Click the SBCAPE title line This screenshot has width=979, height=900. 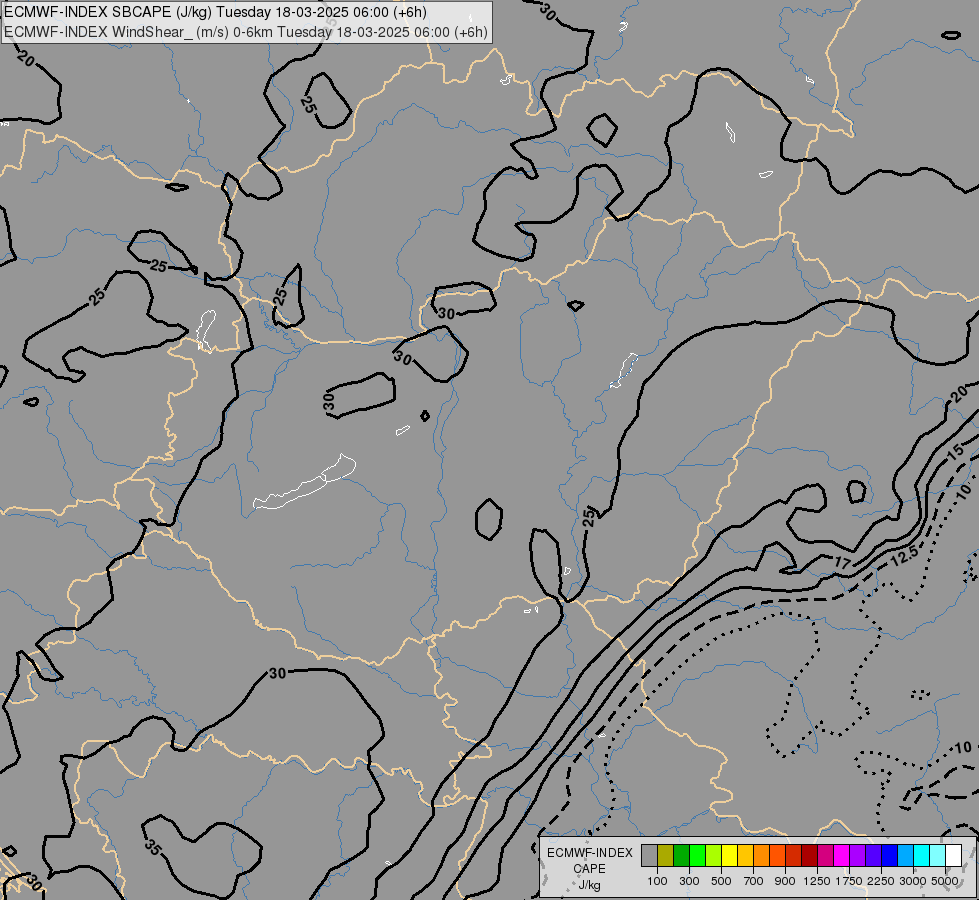point(215,12)
